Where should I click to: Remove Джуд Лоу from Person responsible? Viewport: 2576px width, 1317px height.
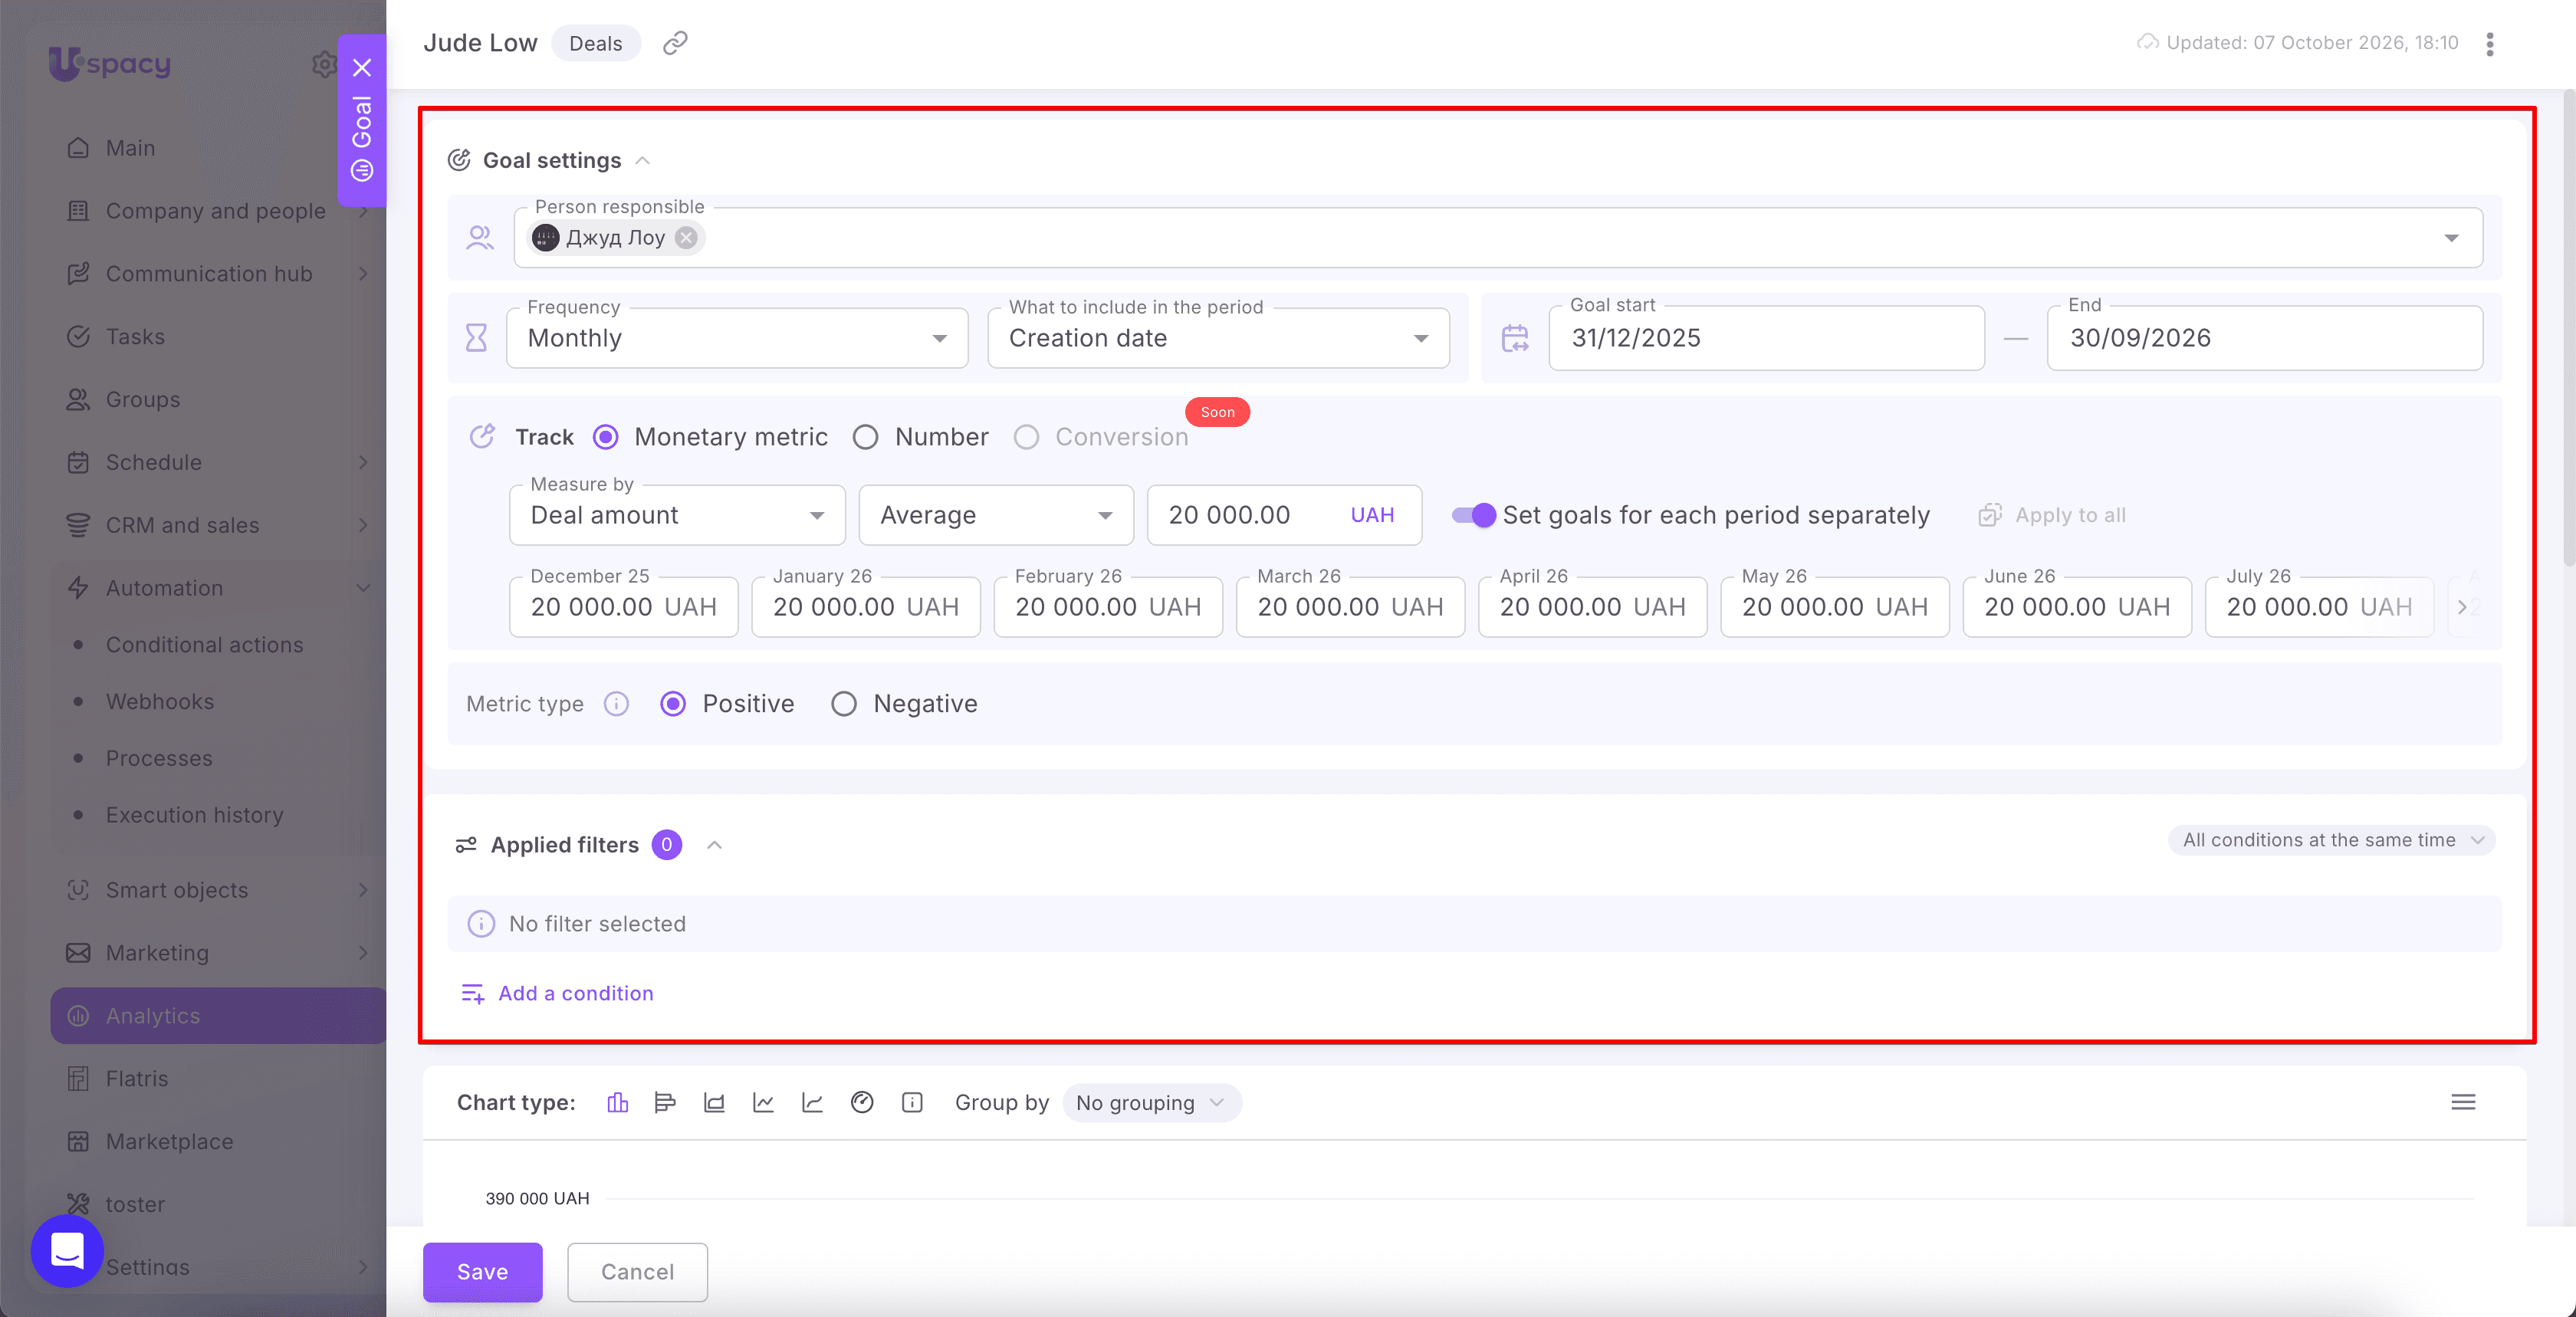coord(686,238)
